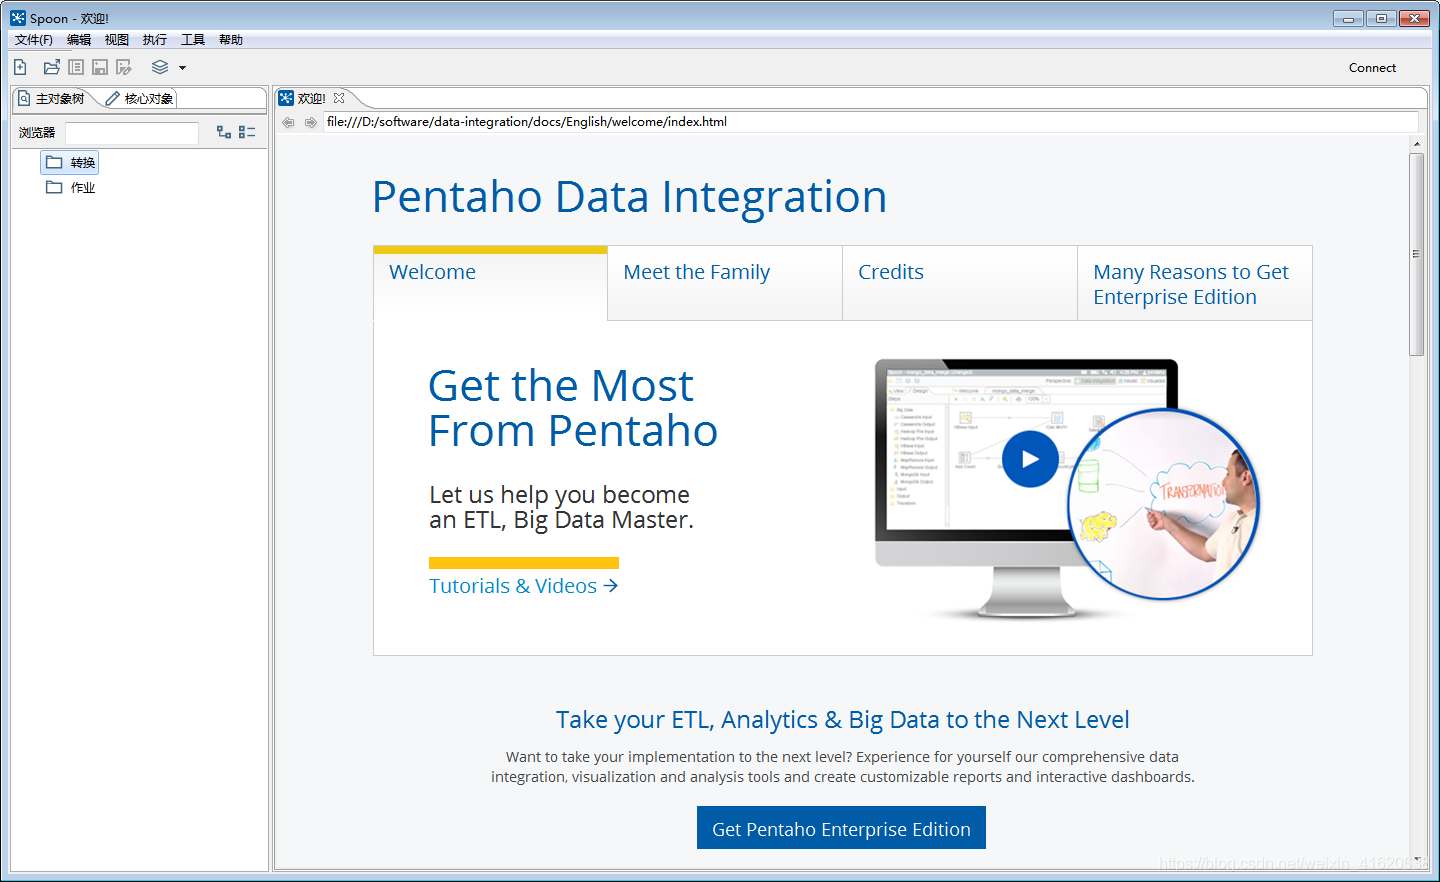The image size is (1440, 882).
Task: Click the Save toolbar icon
Action: [100, 67]
